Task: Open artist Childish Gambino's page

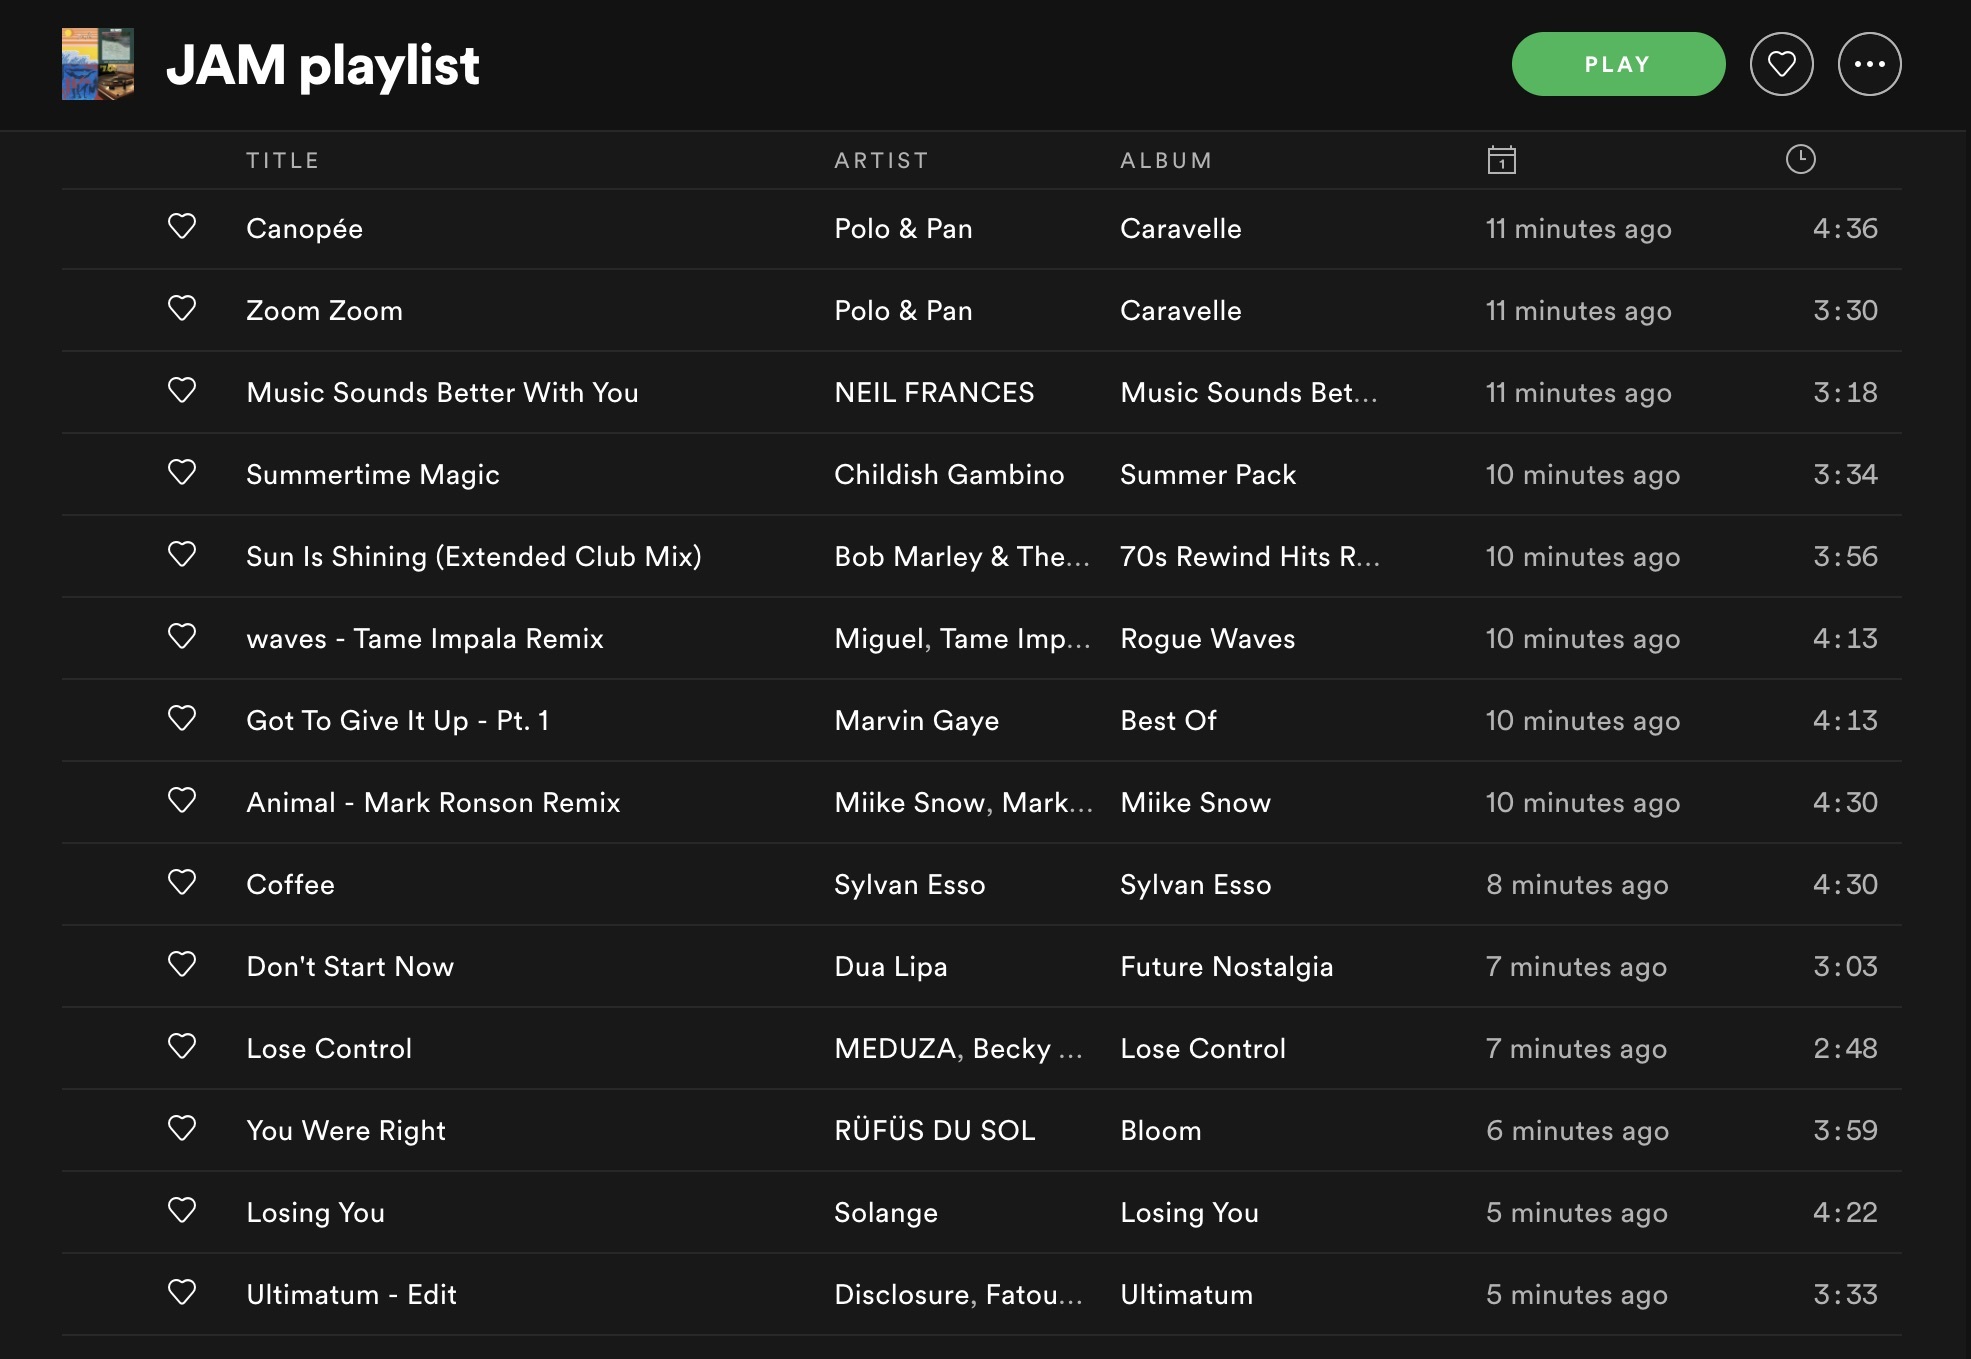Action: (948, 475)
